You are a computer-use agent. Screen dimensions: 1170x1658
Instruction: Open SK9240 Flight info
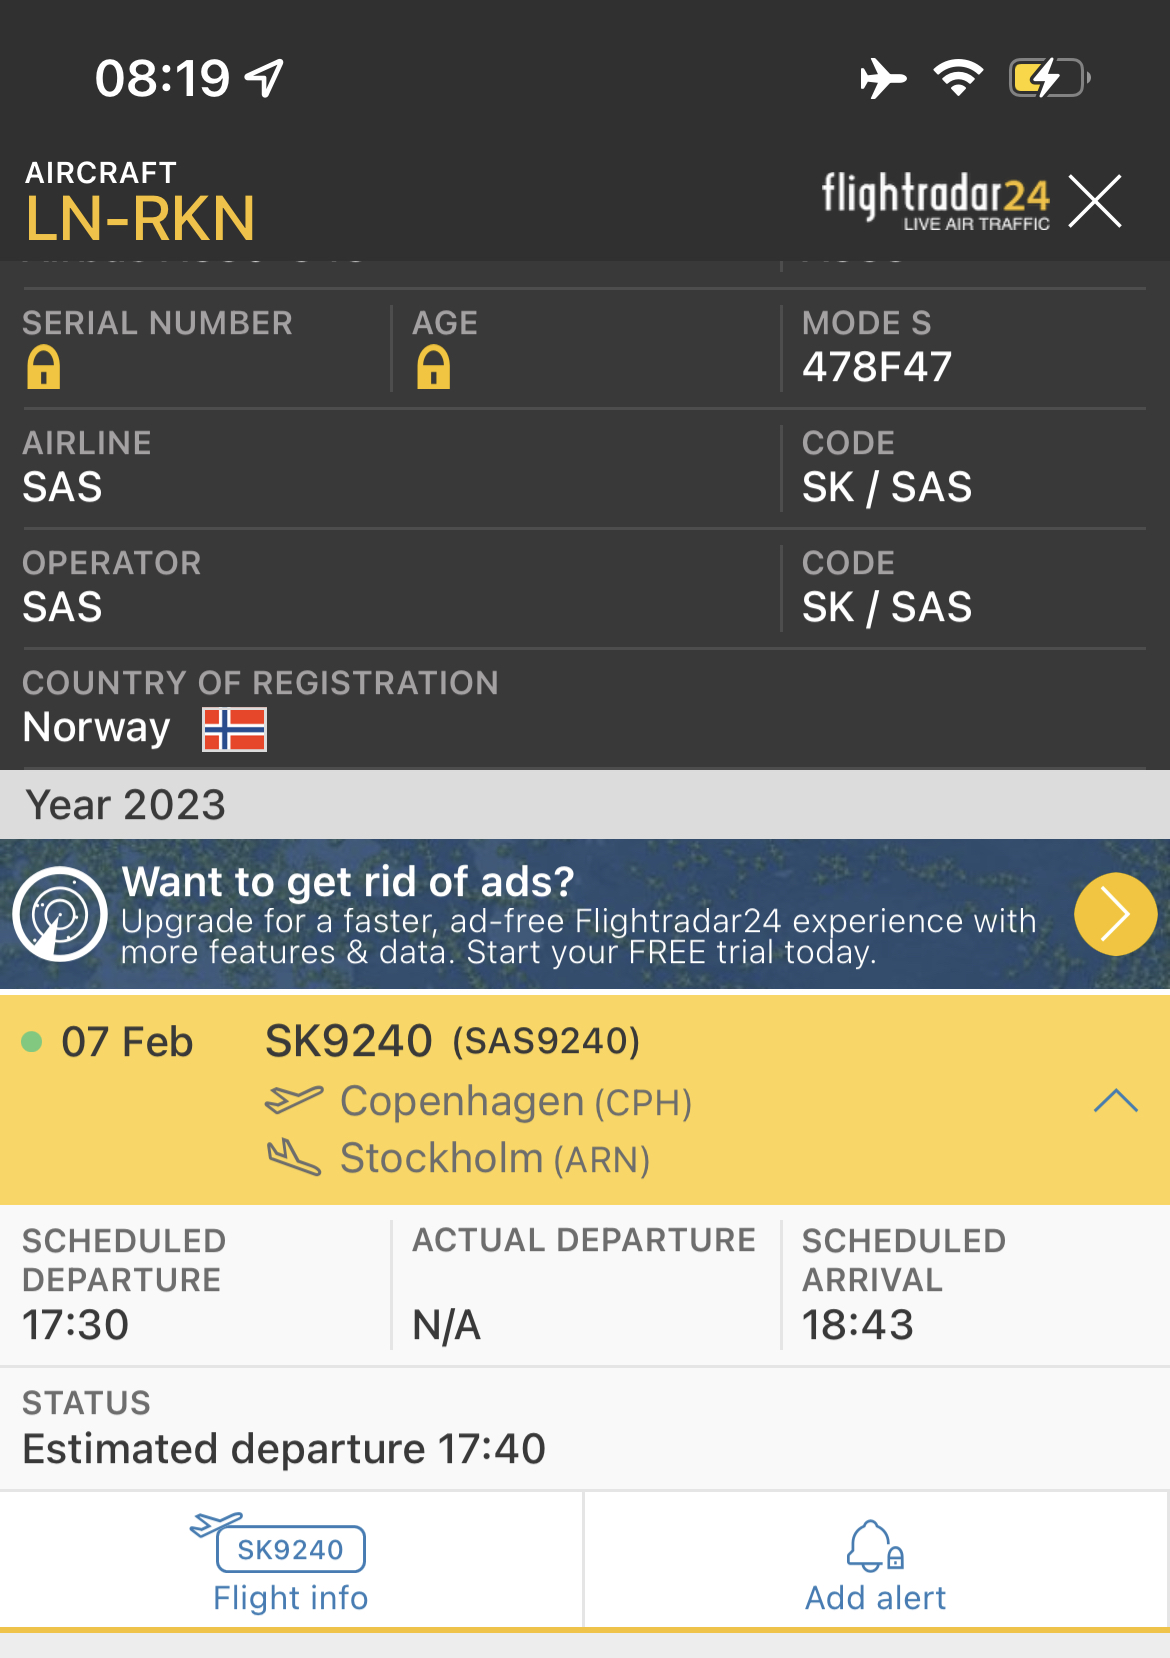(x=290, y=1565)
